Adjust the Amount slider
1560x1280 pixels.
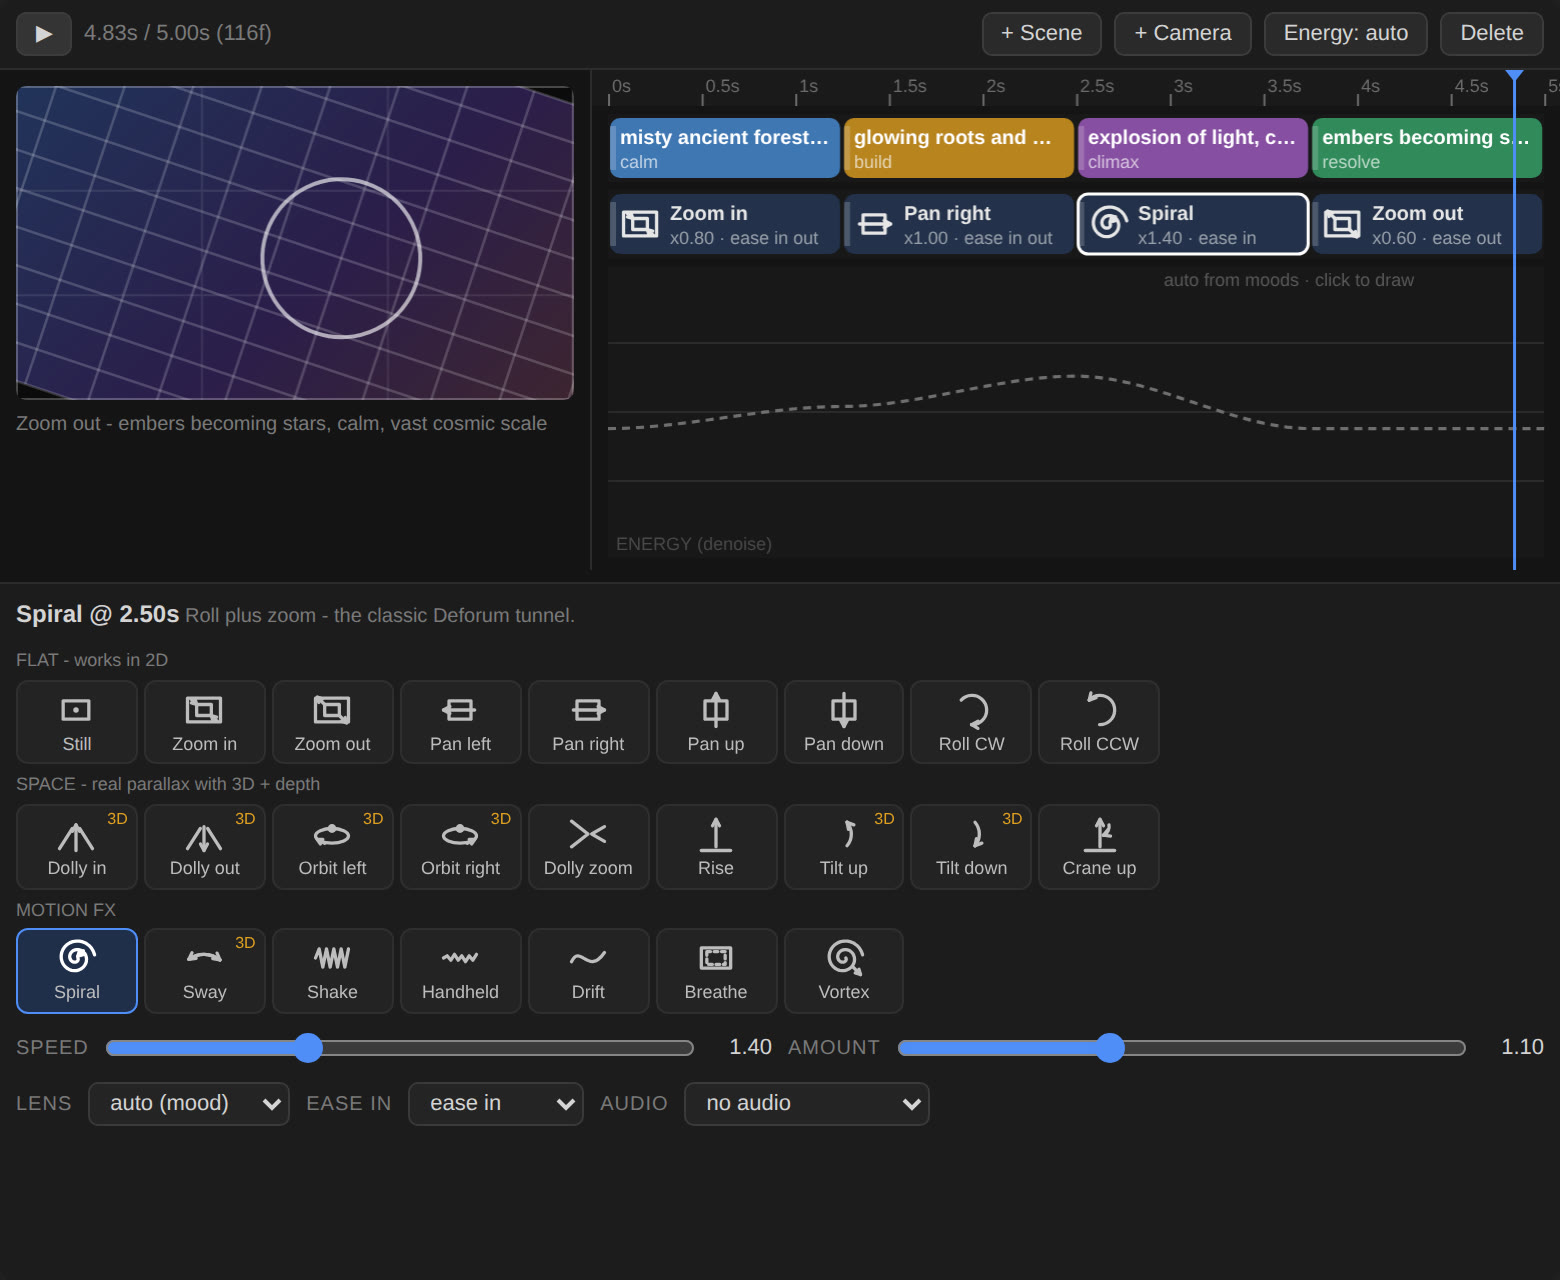tap(1182, 1047)
